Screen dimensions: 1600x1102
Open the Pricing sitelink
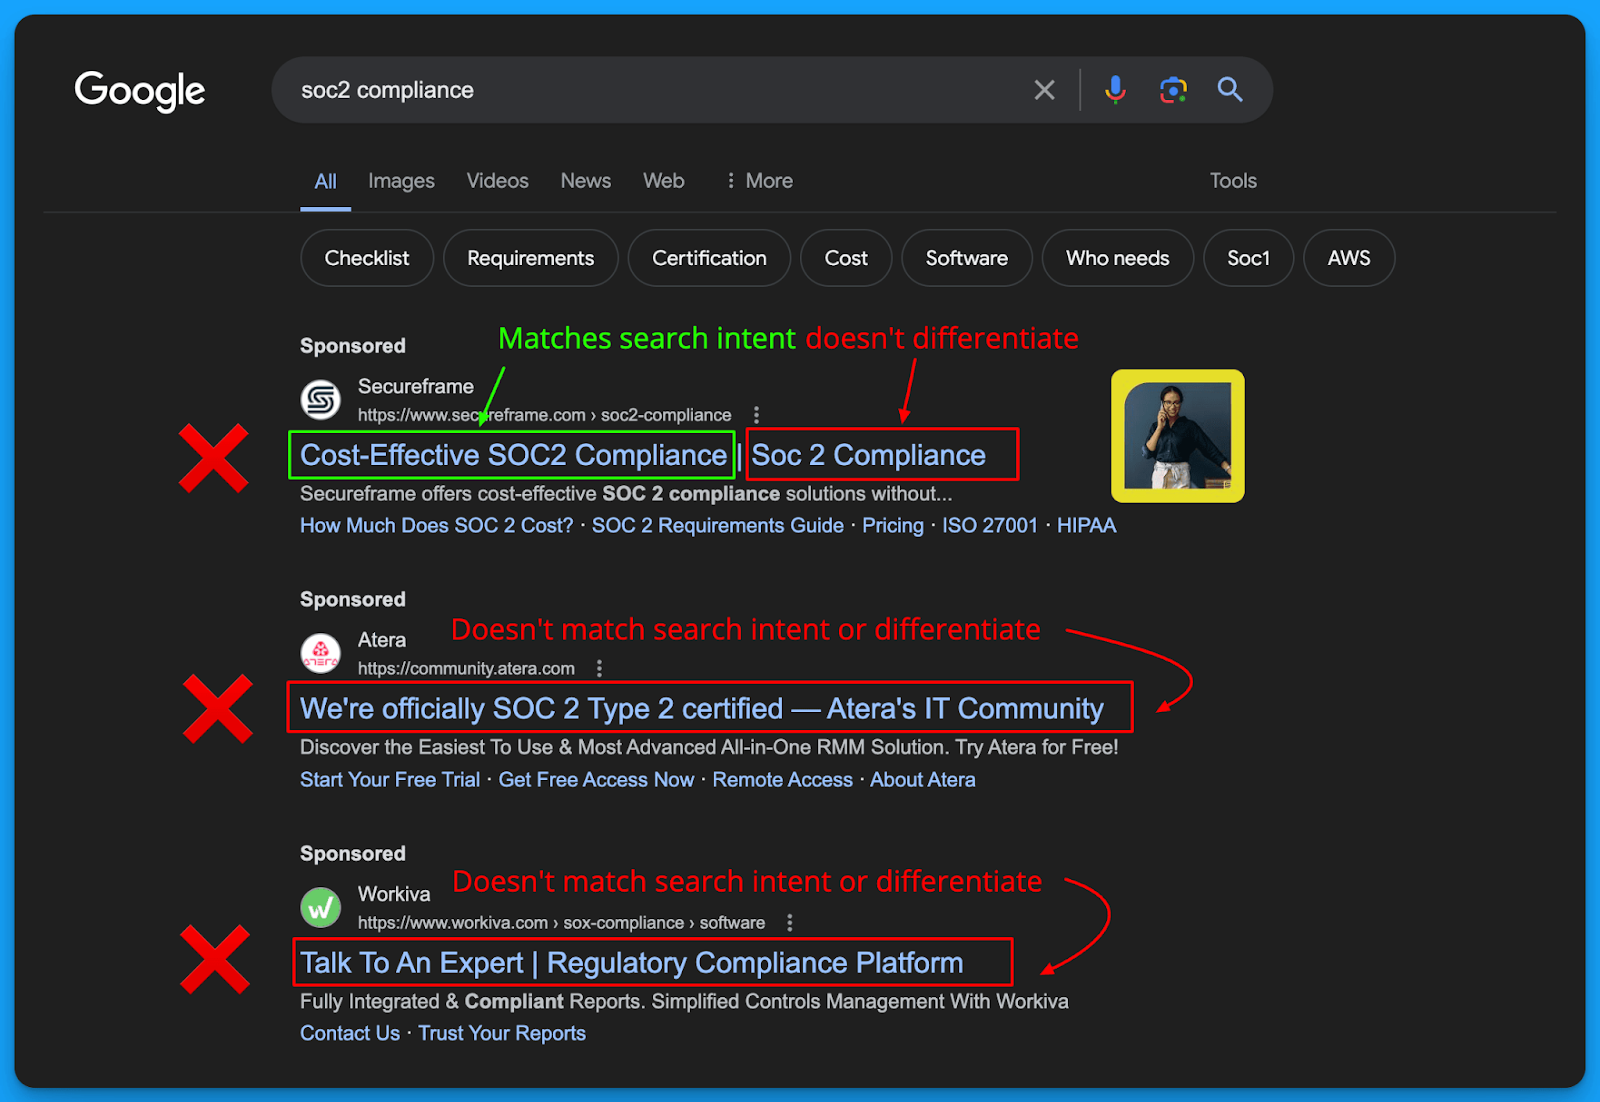point(893,526)
